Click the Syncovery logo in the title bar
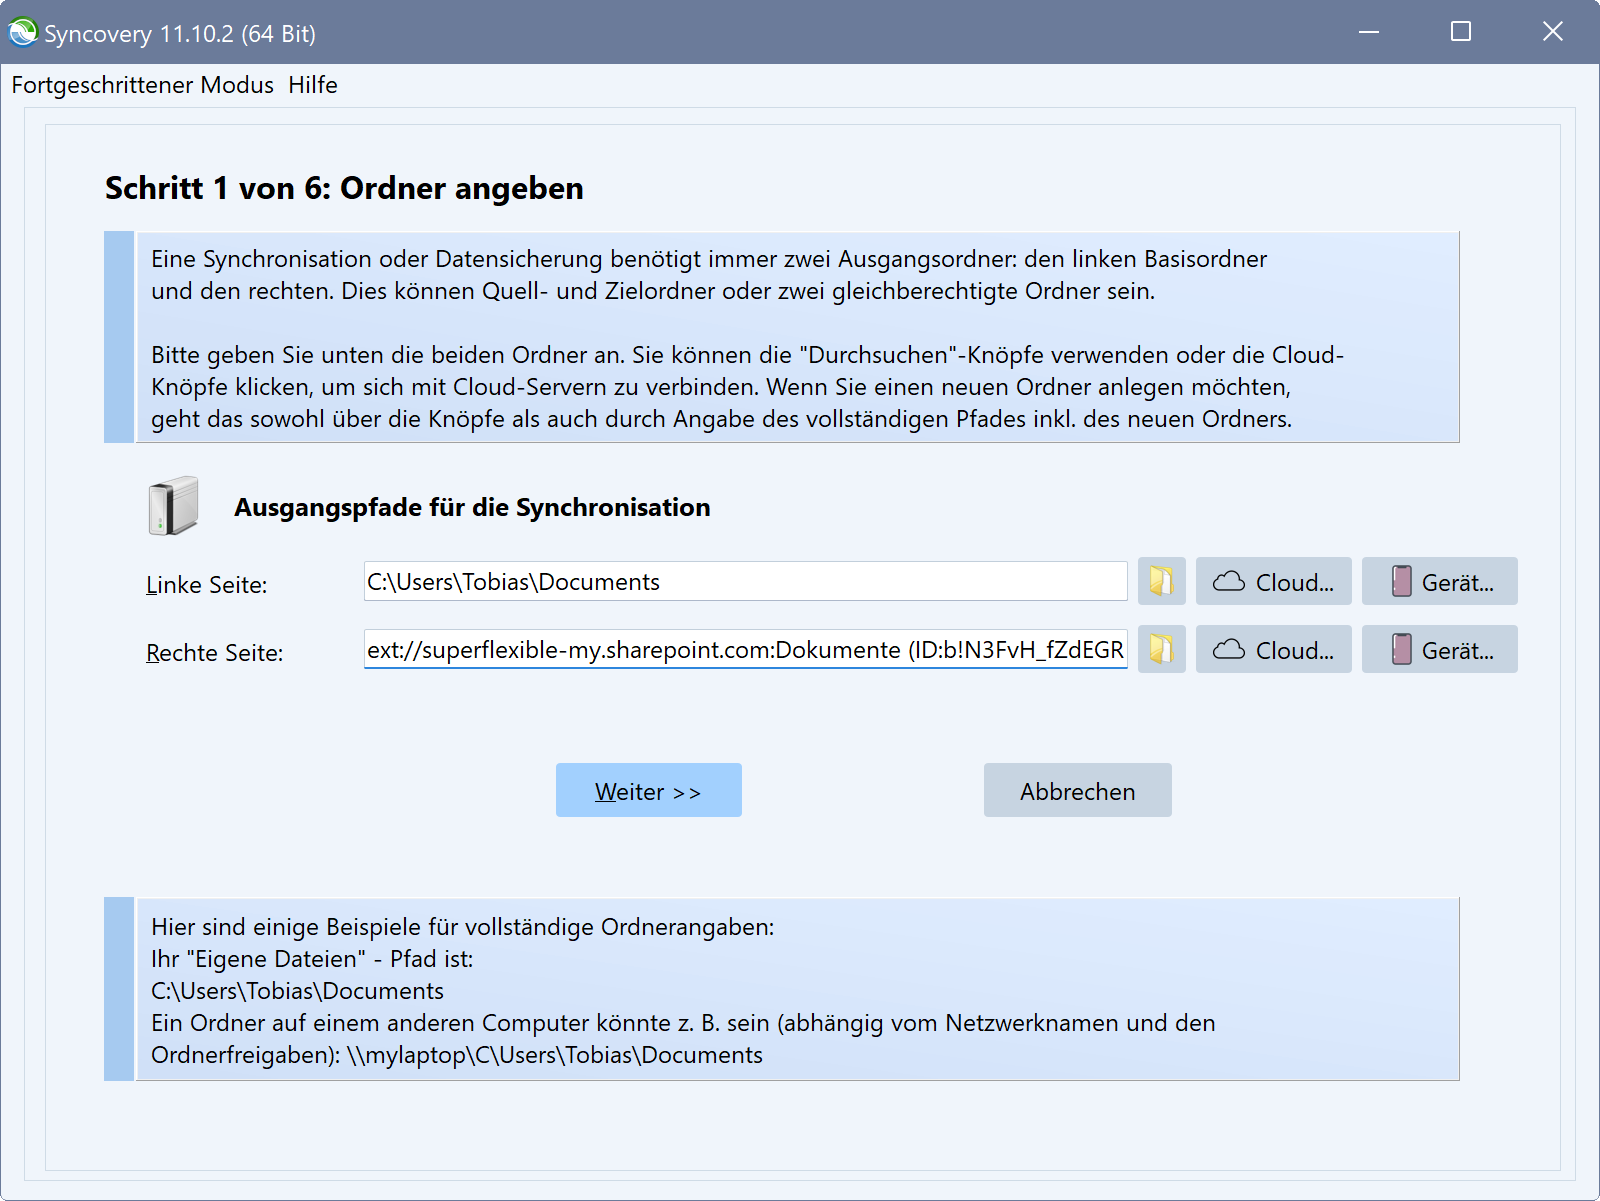 [22, 31]
